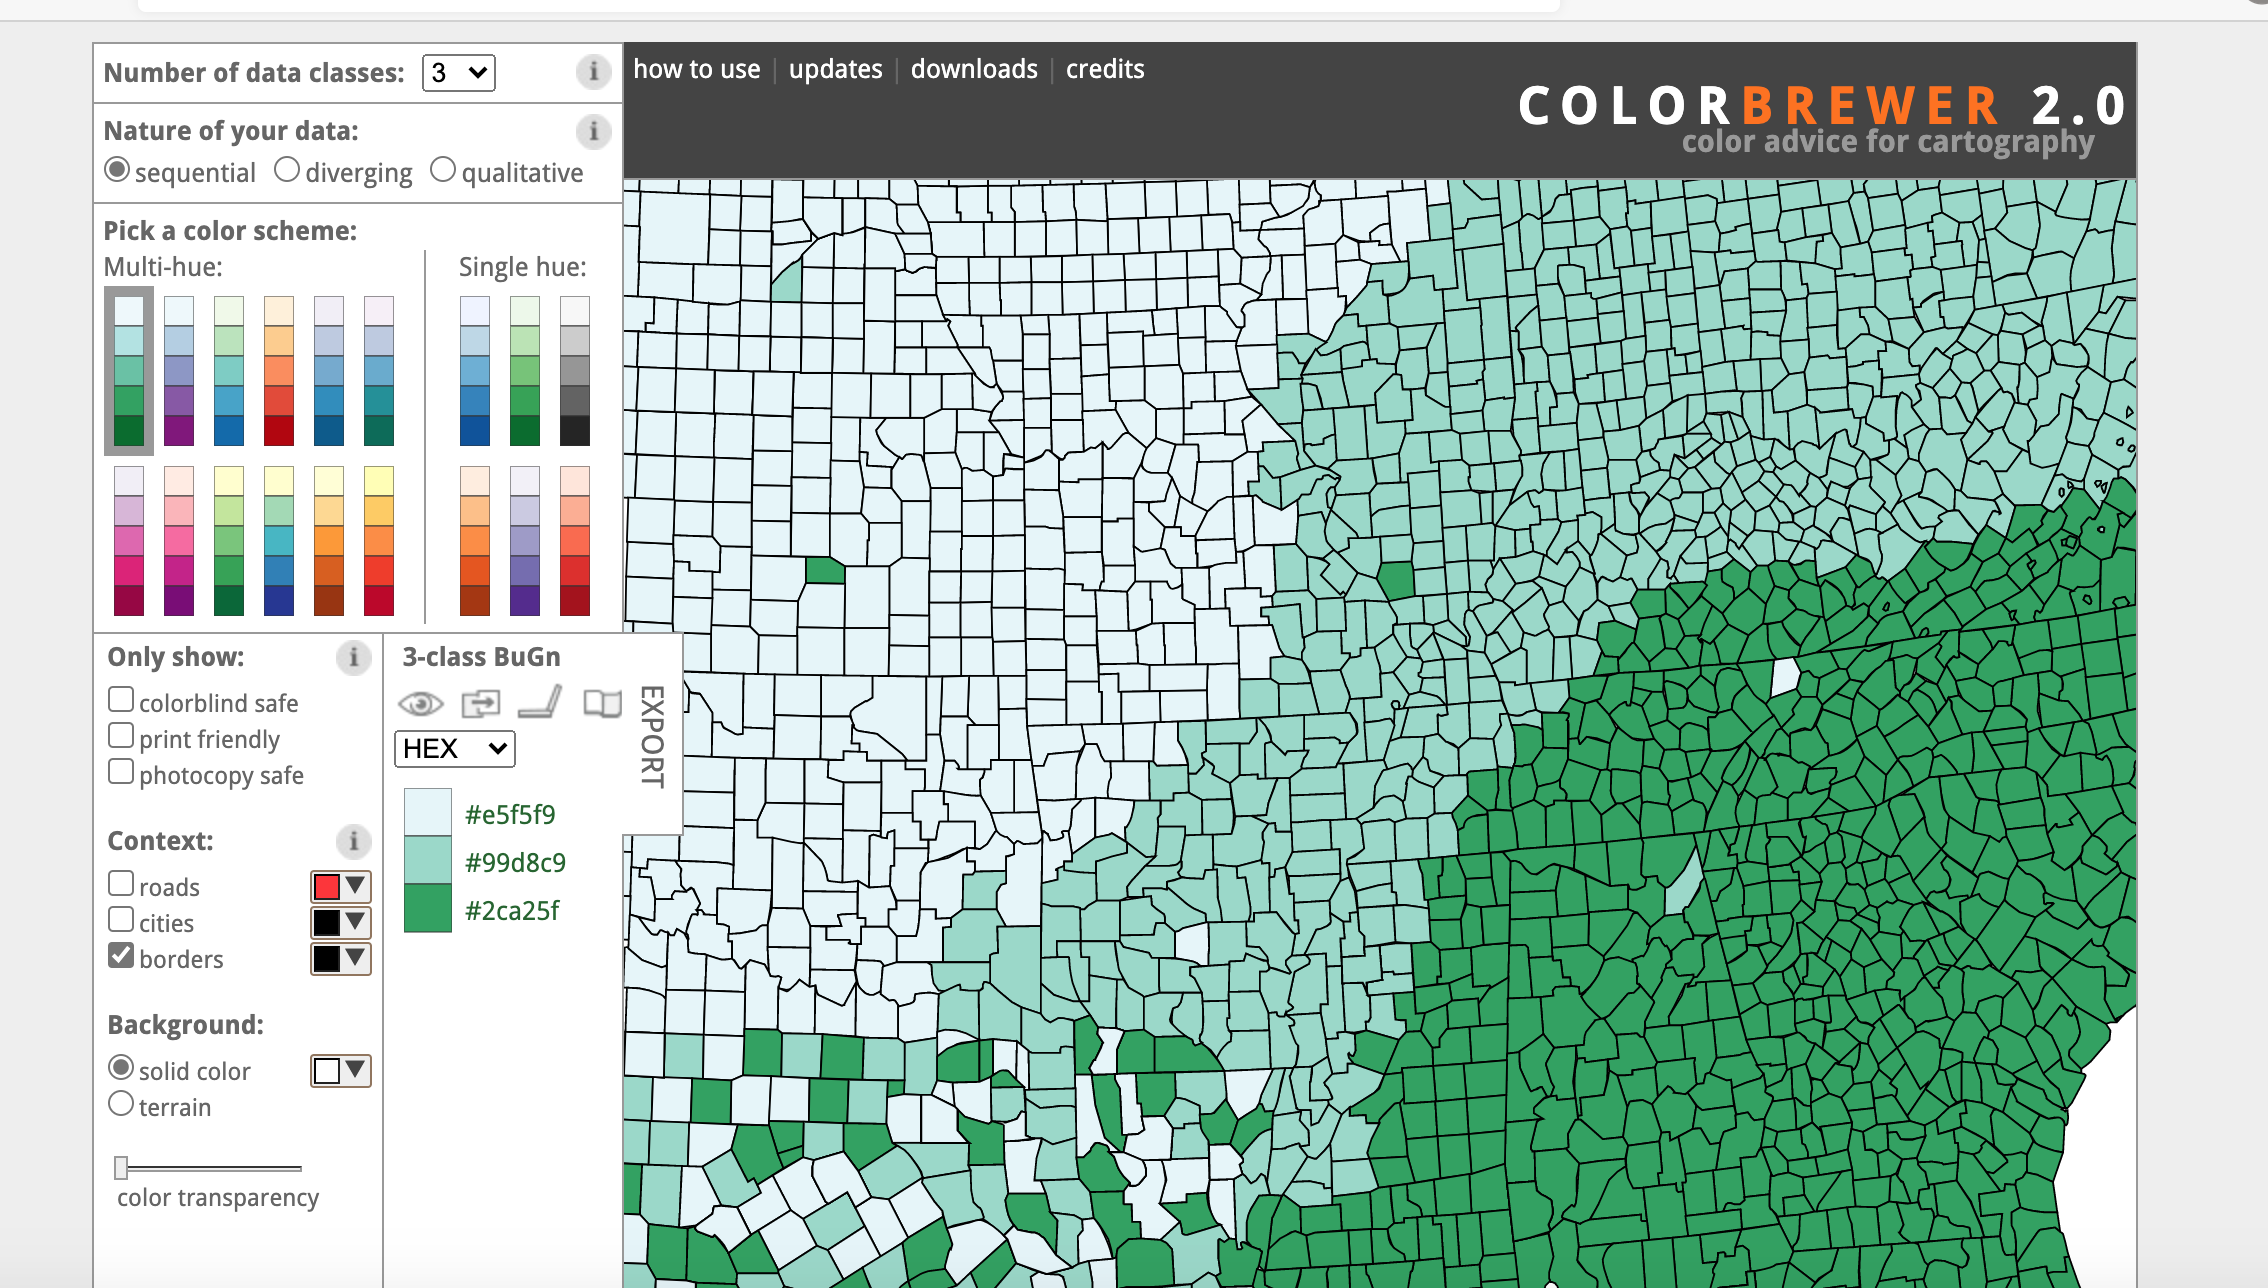2268x1288 pixels.
Task: Select the solid color background radio
Action: [121, 1068]
